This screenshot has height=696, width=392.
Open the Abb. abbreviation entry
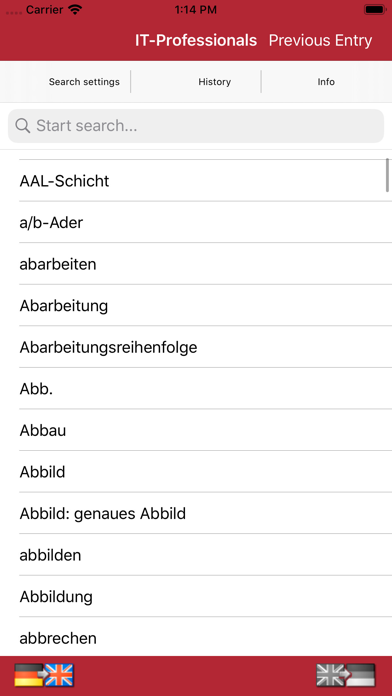[196, 389]
